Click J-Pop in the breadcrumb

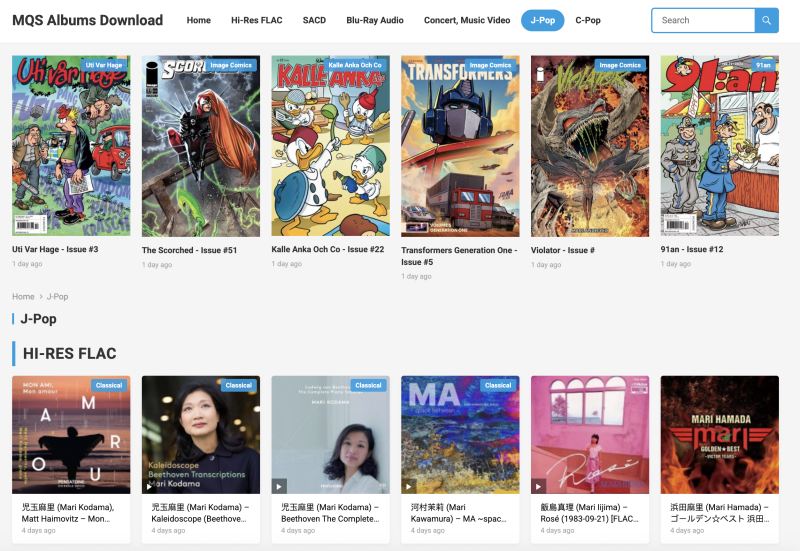click(57, 296)
